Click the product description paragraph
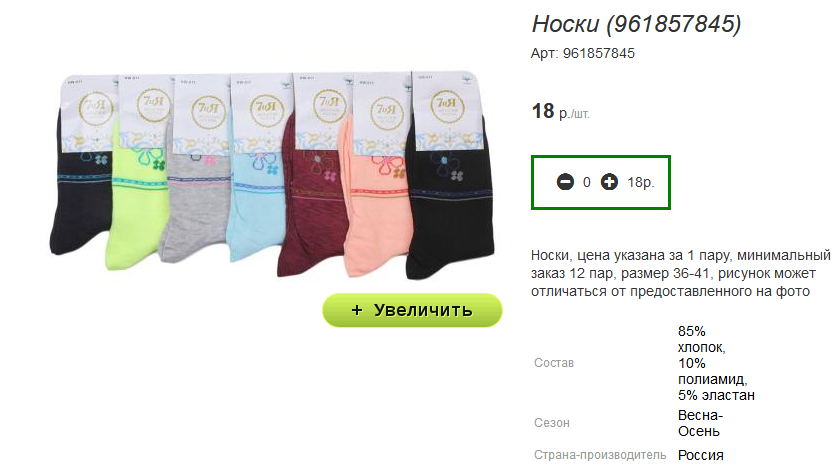Screen dimensions: 840x475 tap(680, 273)
